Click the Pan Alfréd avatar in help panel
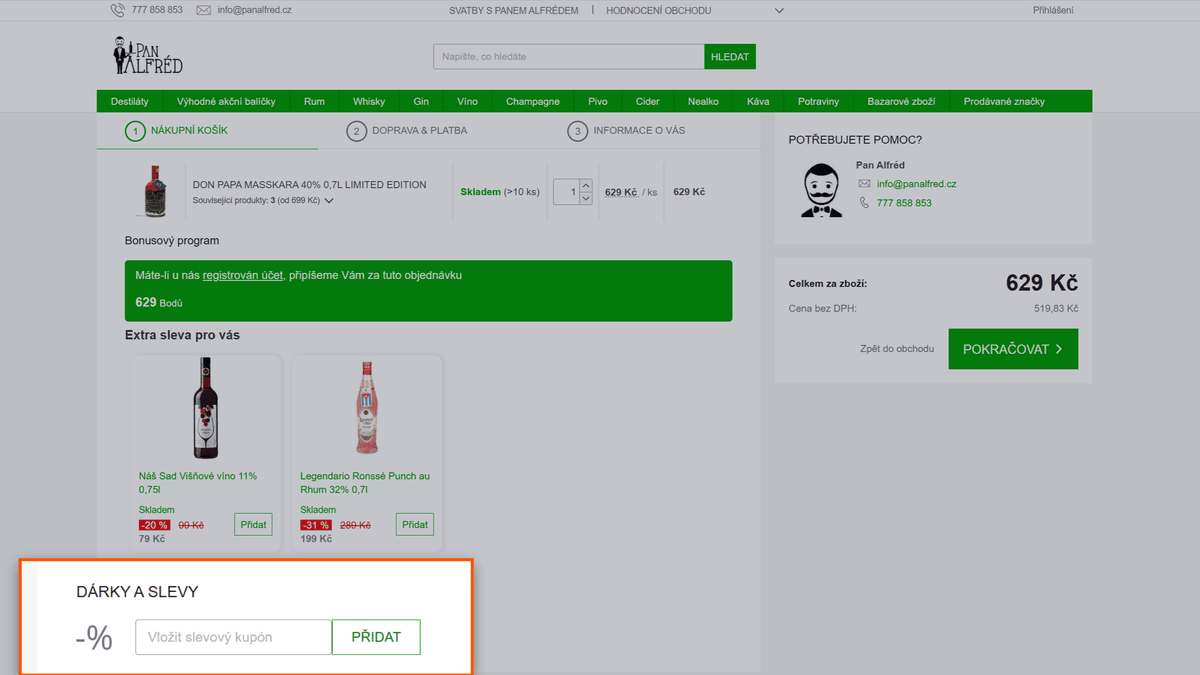Screen dimensions: 1200x675 pos(821,190)
